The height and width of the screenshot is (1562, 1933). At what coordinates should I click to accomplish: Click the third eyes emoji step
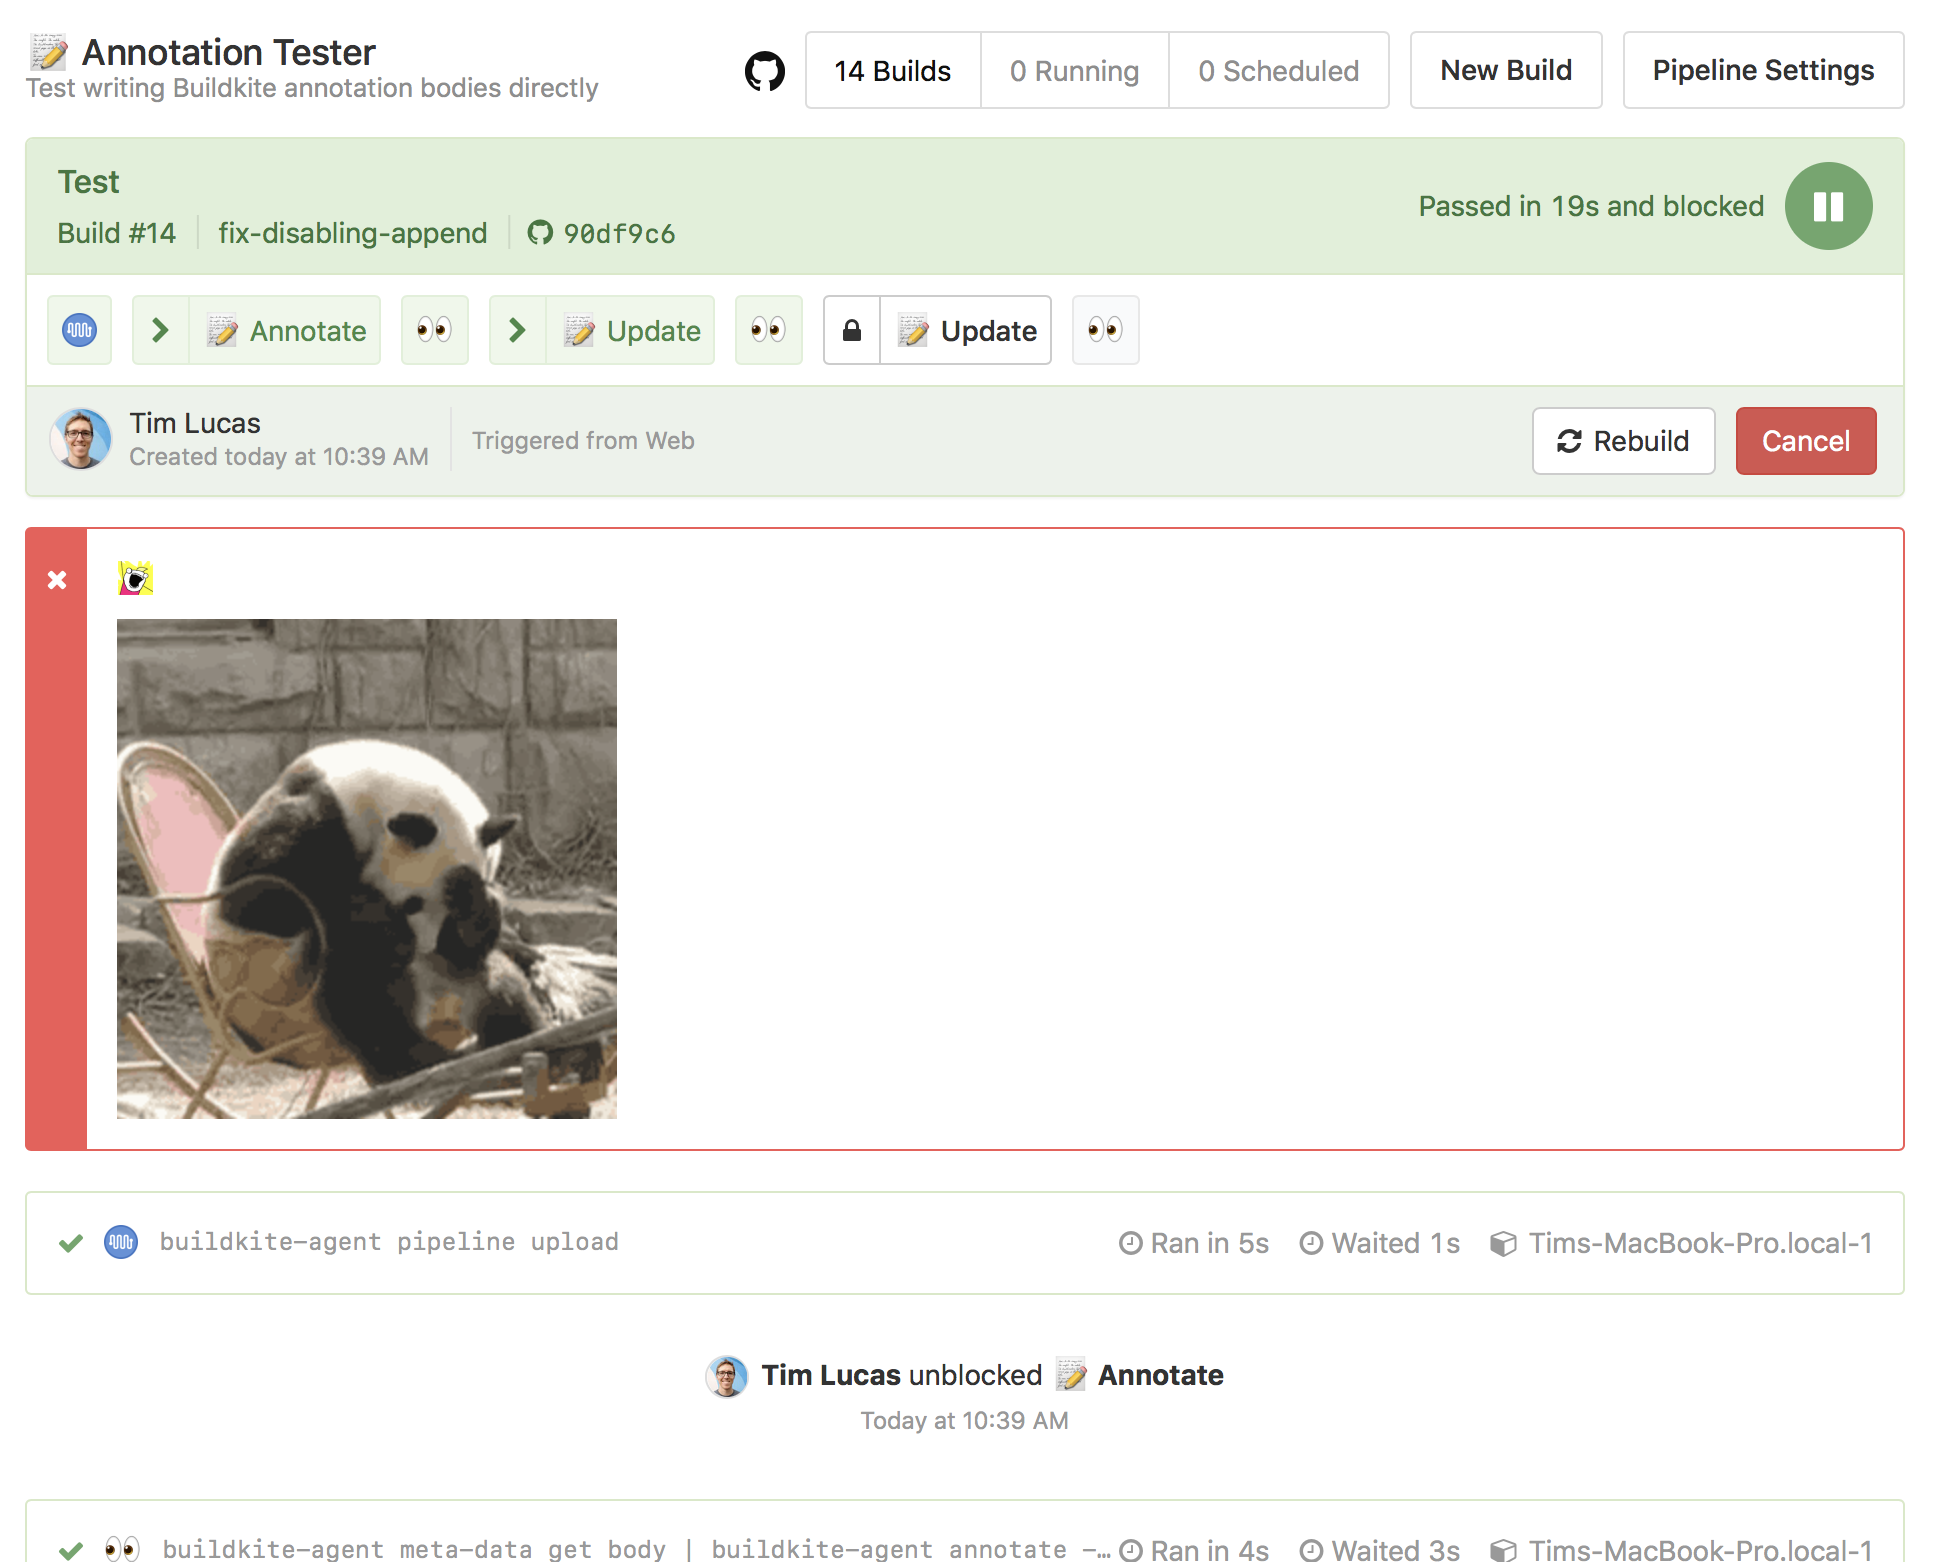[x=1105, y=330]
